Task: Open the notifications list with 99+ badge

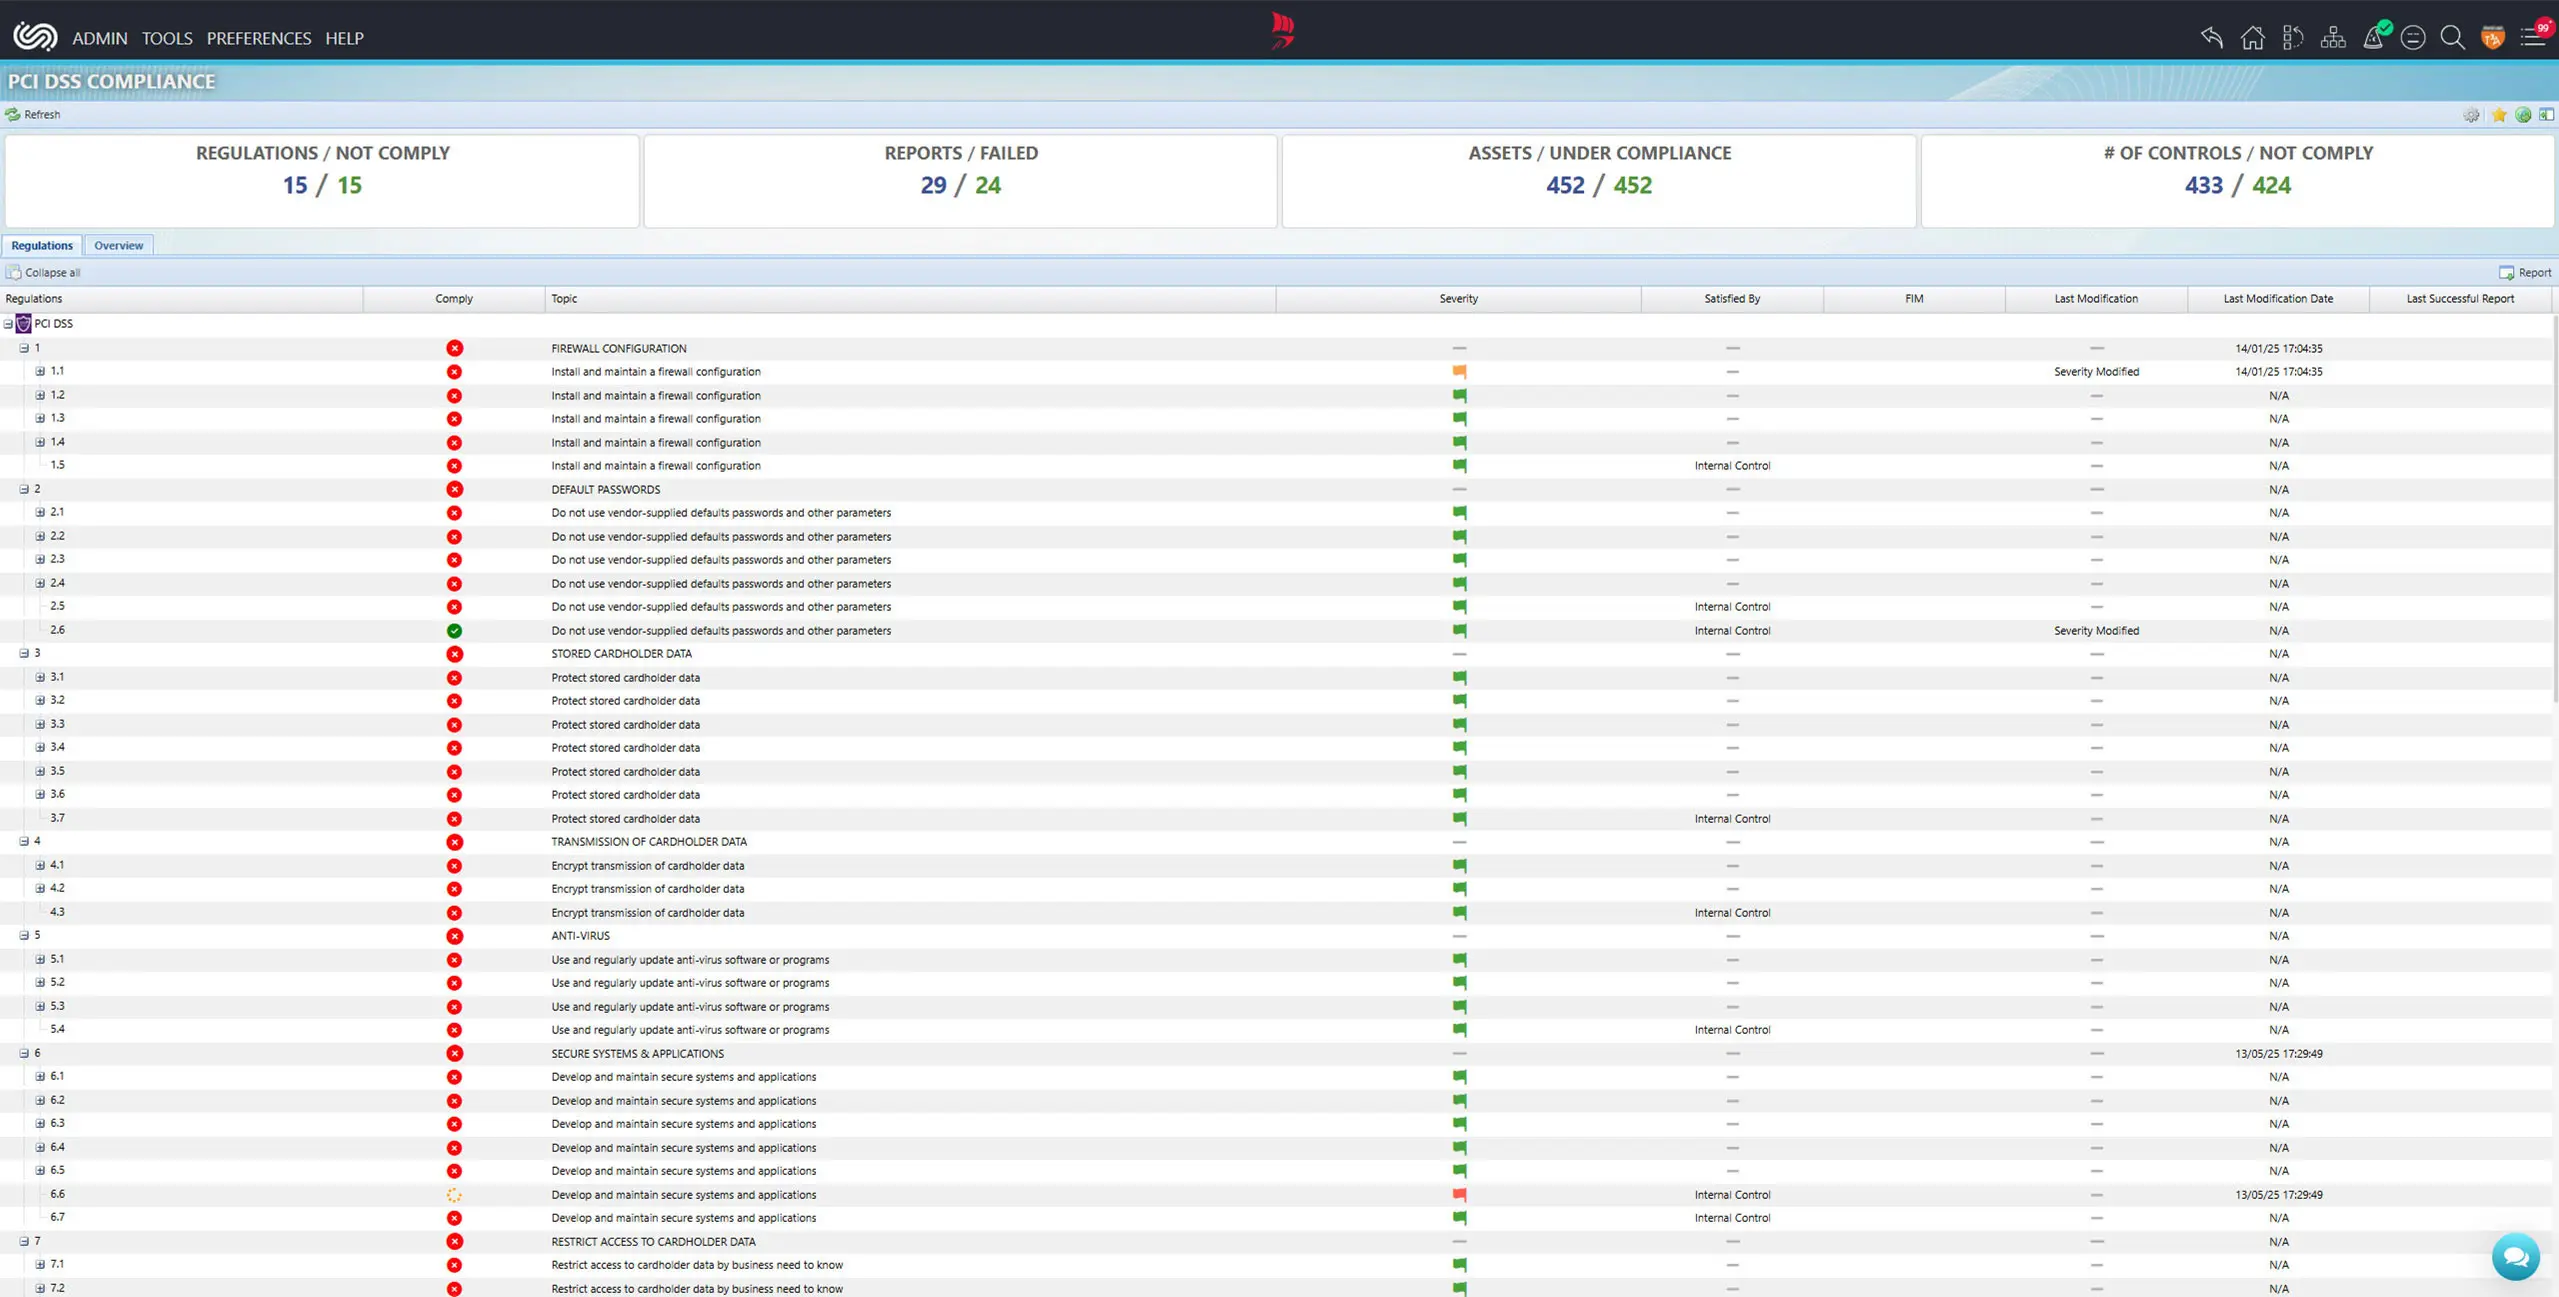Action: [2533, 38]
